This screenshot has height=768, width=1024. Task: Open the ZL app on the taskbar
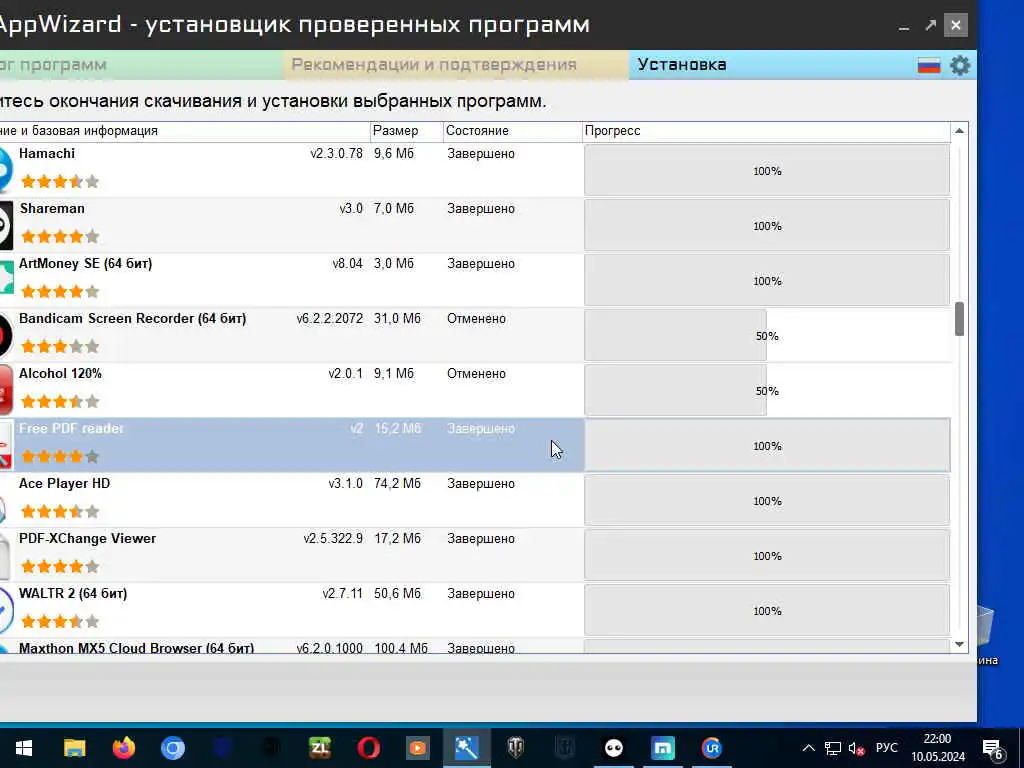[319, 748]
